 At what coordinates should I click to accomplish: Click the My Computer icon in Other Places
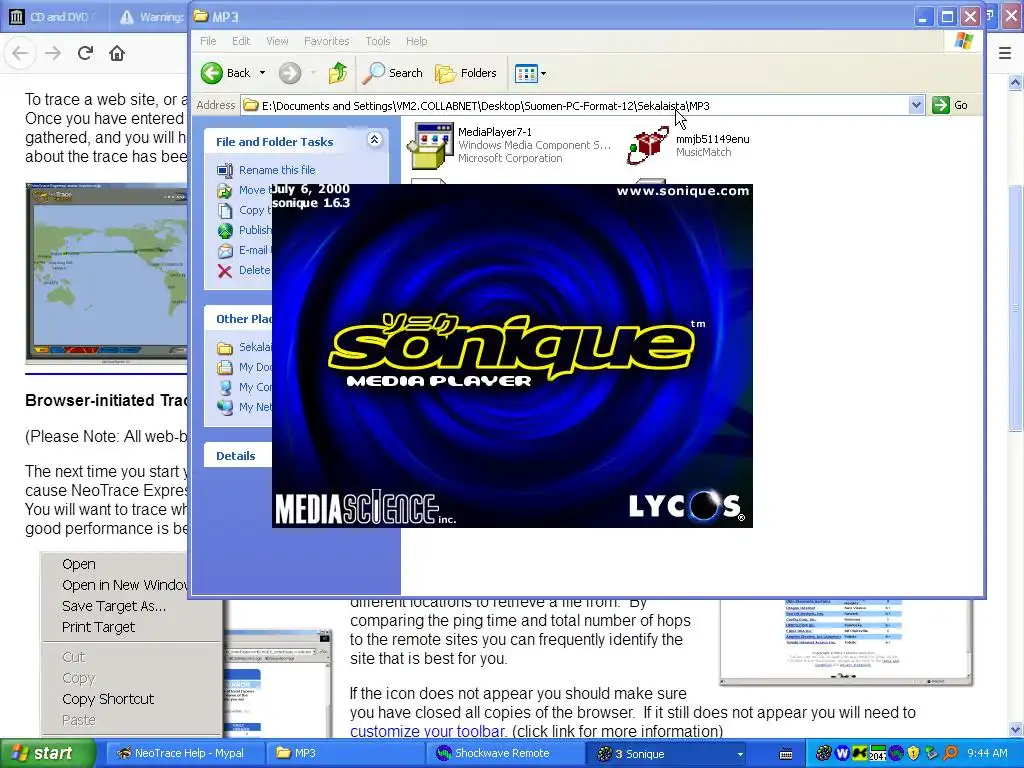tap(225, 387)
